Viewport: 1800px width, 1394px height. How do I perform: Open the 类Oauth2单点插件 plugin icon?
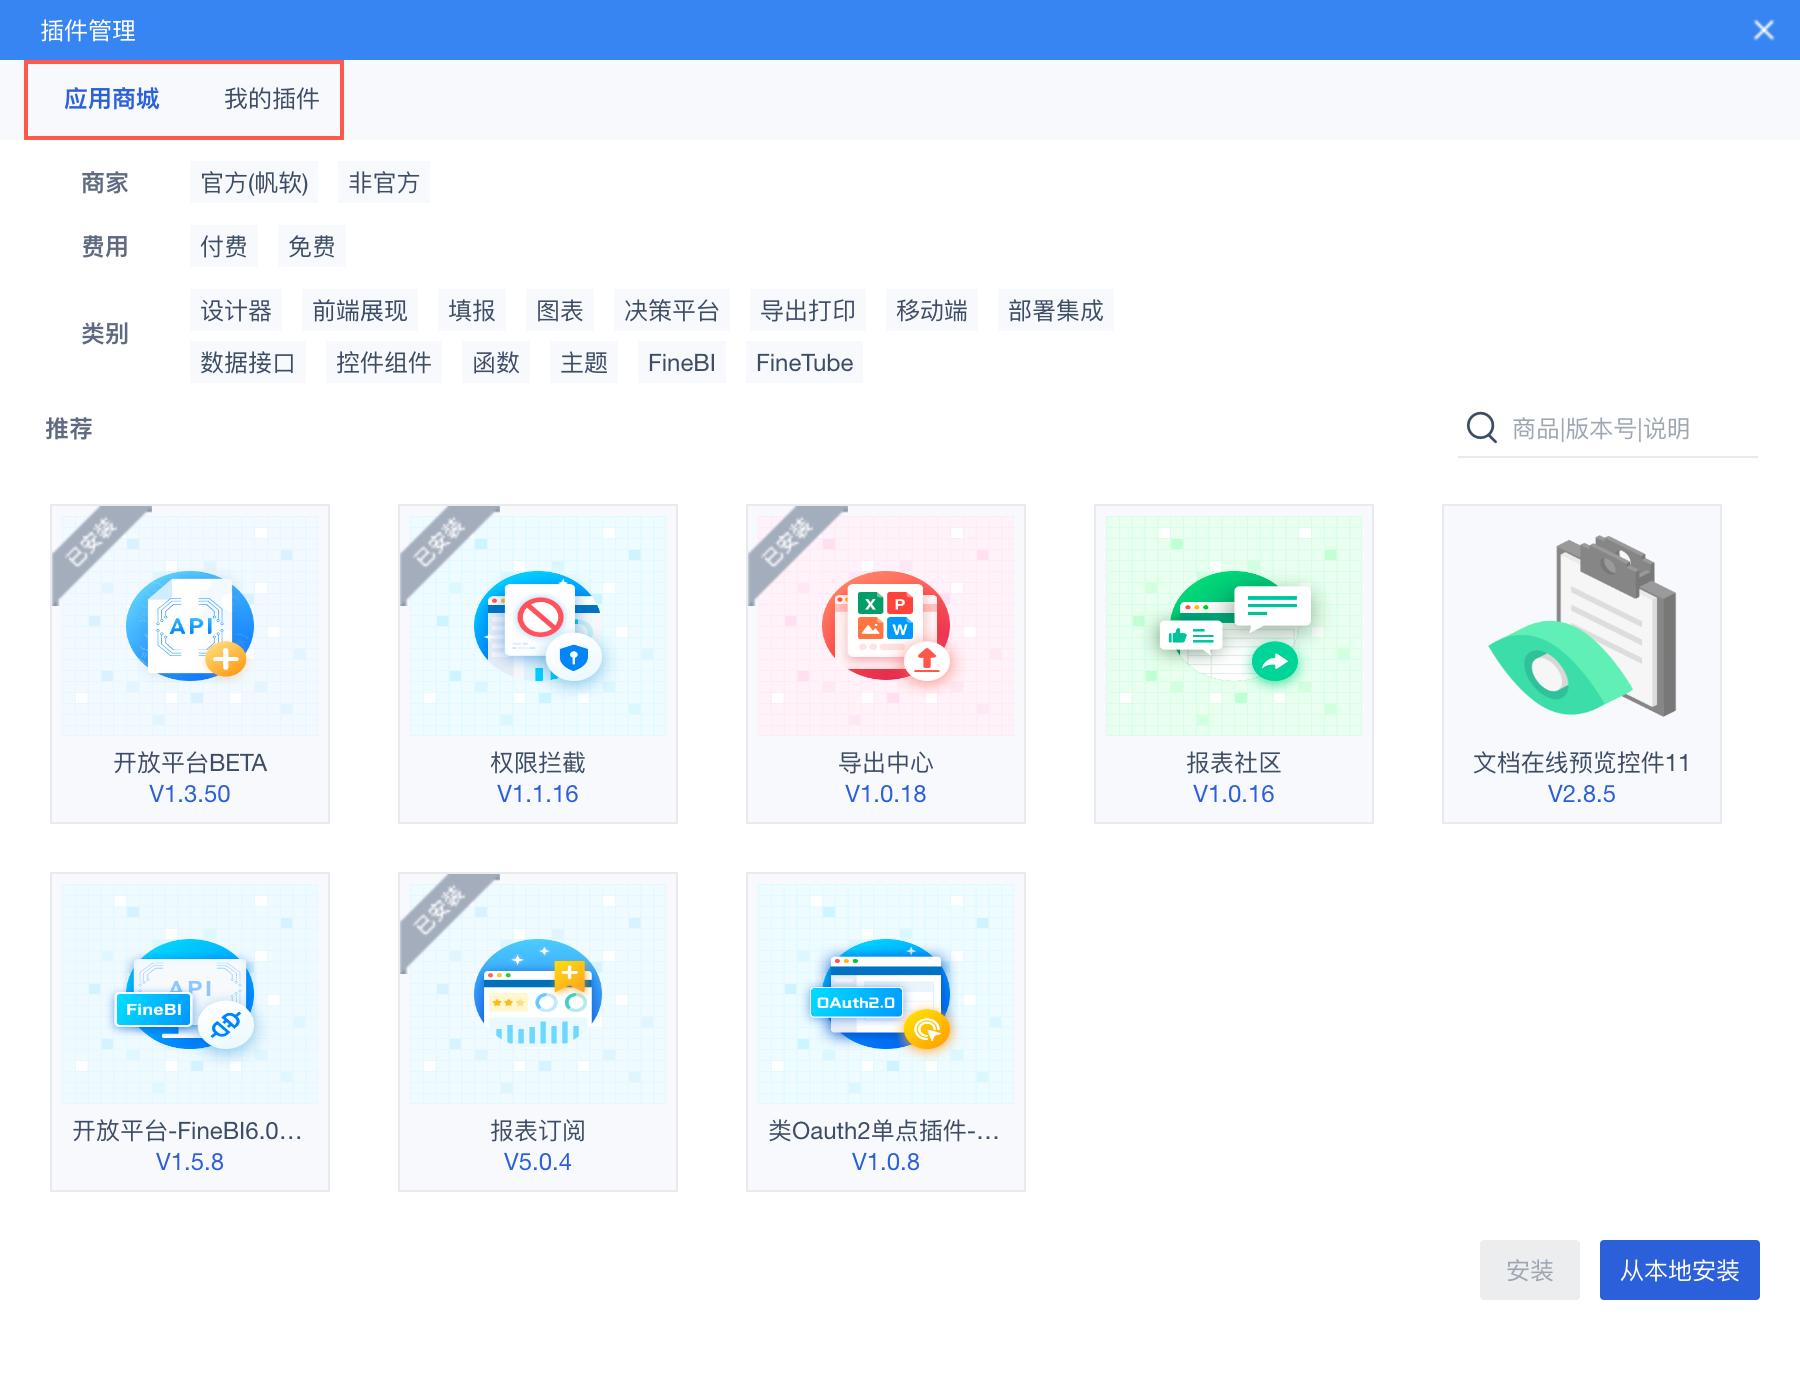(886, 993)
